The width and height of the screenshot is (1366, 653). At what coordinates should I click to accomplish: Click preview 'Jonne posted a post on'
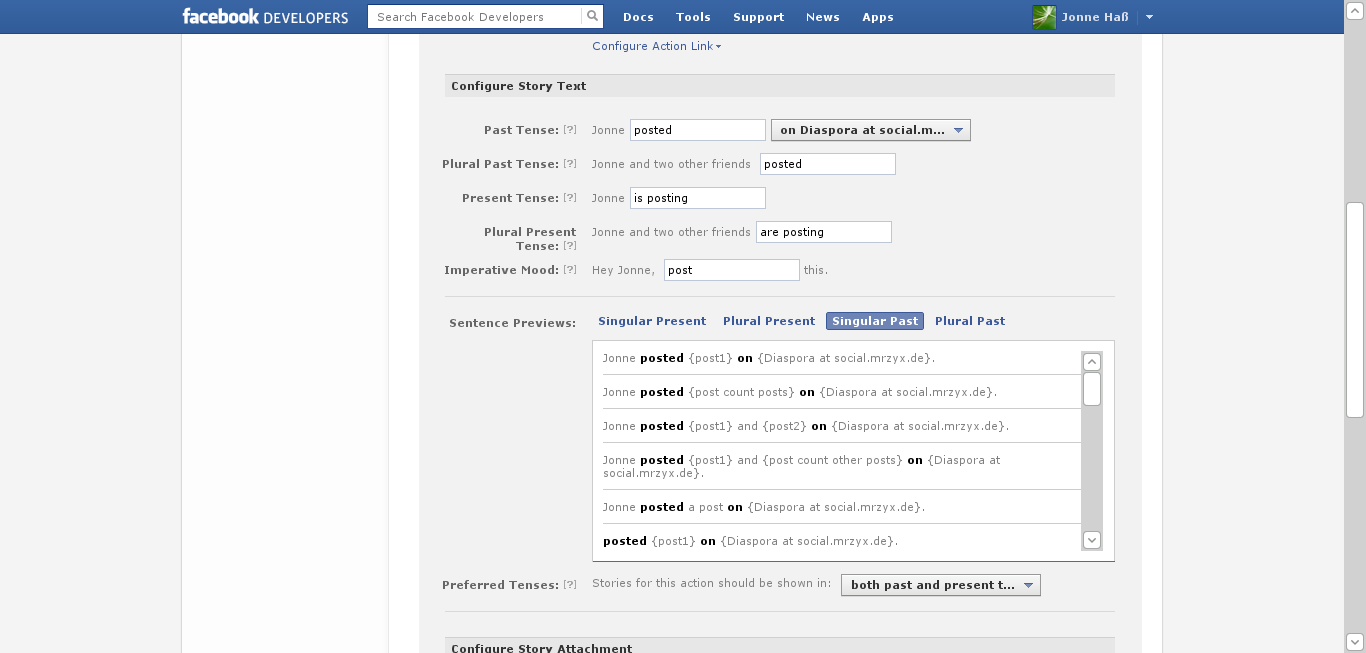point(764,507)
